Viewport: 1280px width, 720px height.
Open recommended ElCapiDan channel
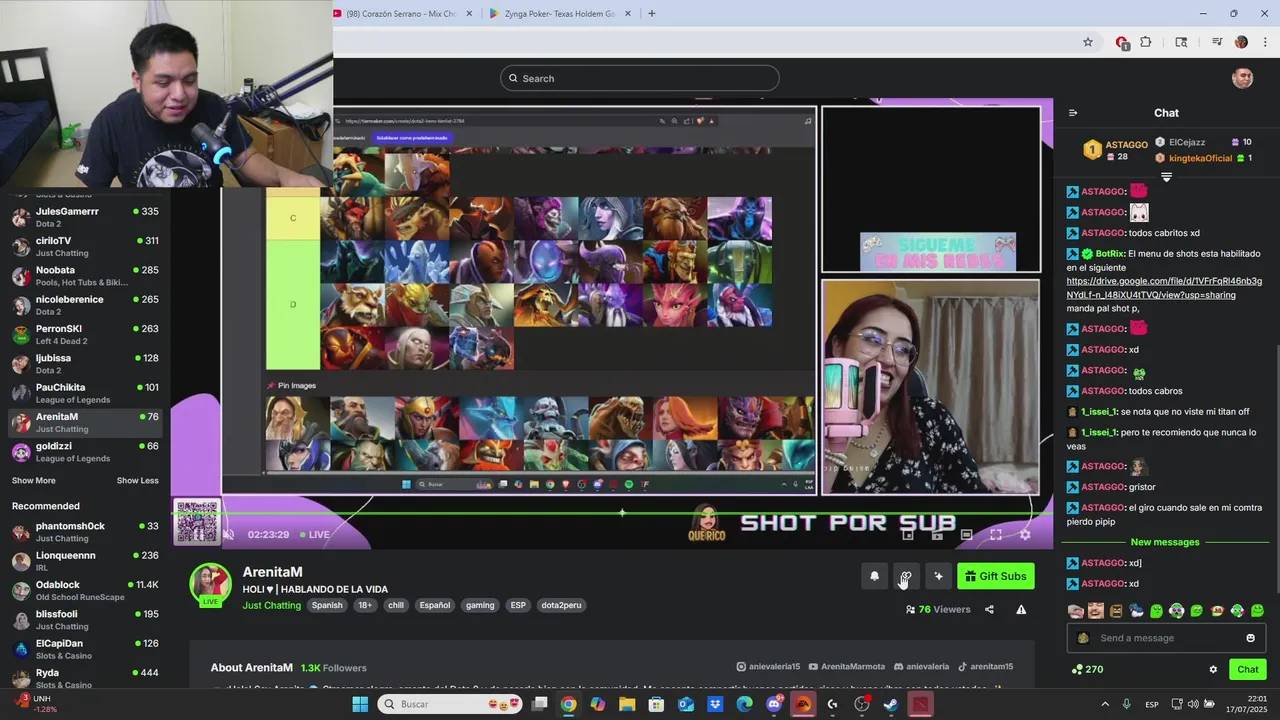[x=85, y=649]
